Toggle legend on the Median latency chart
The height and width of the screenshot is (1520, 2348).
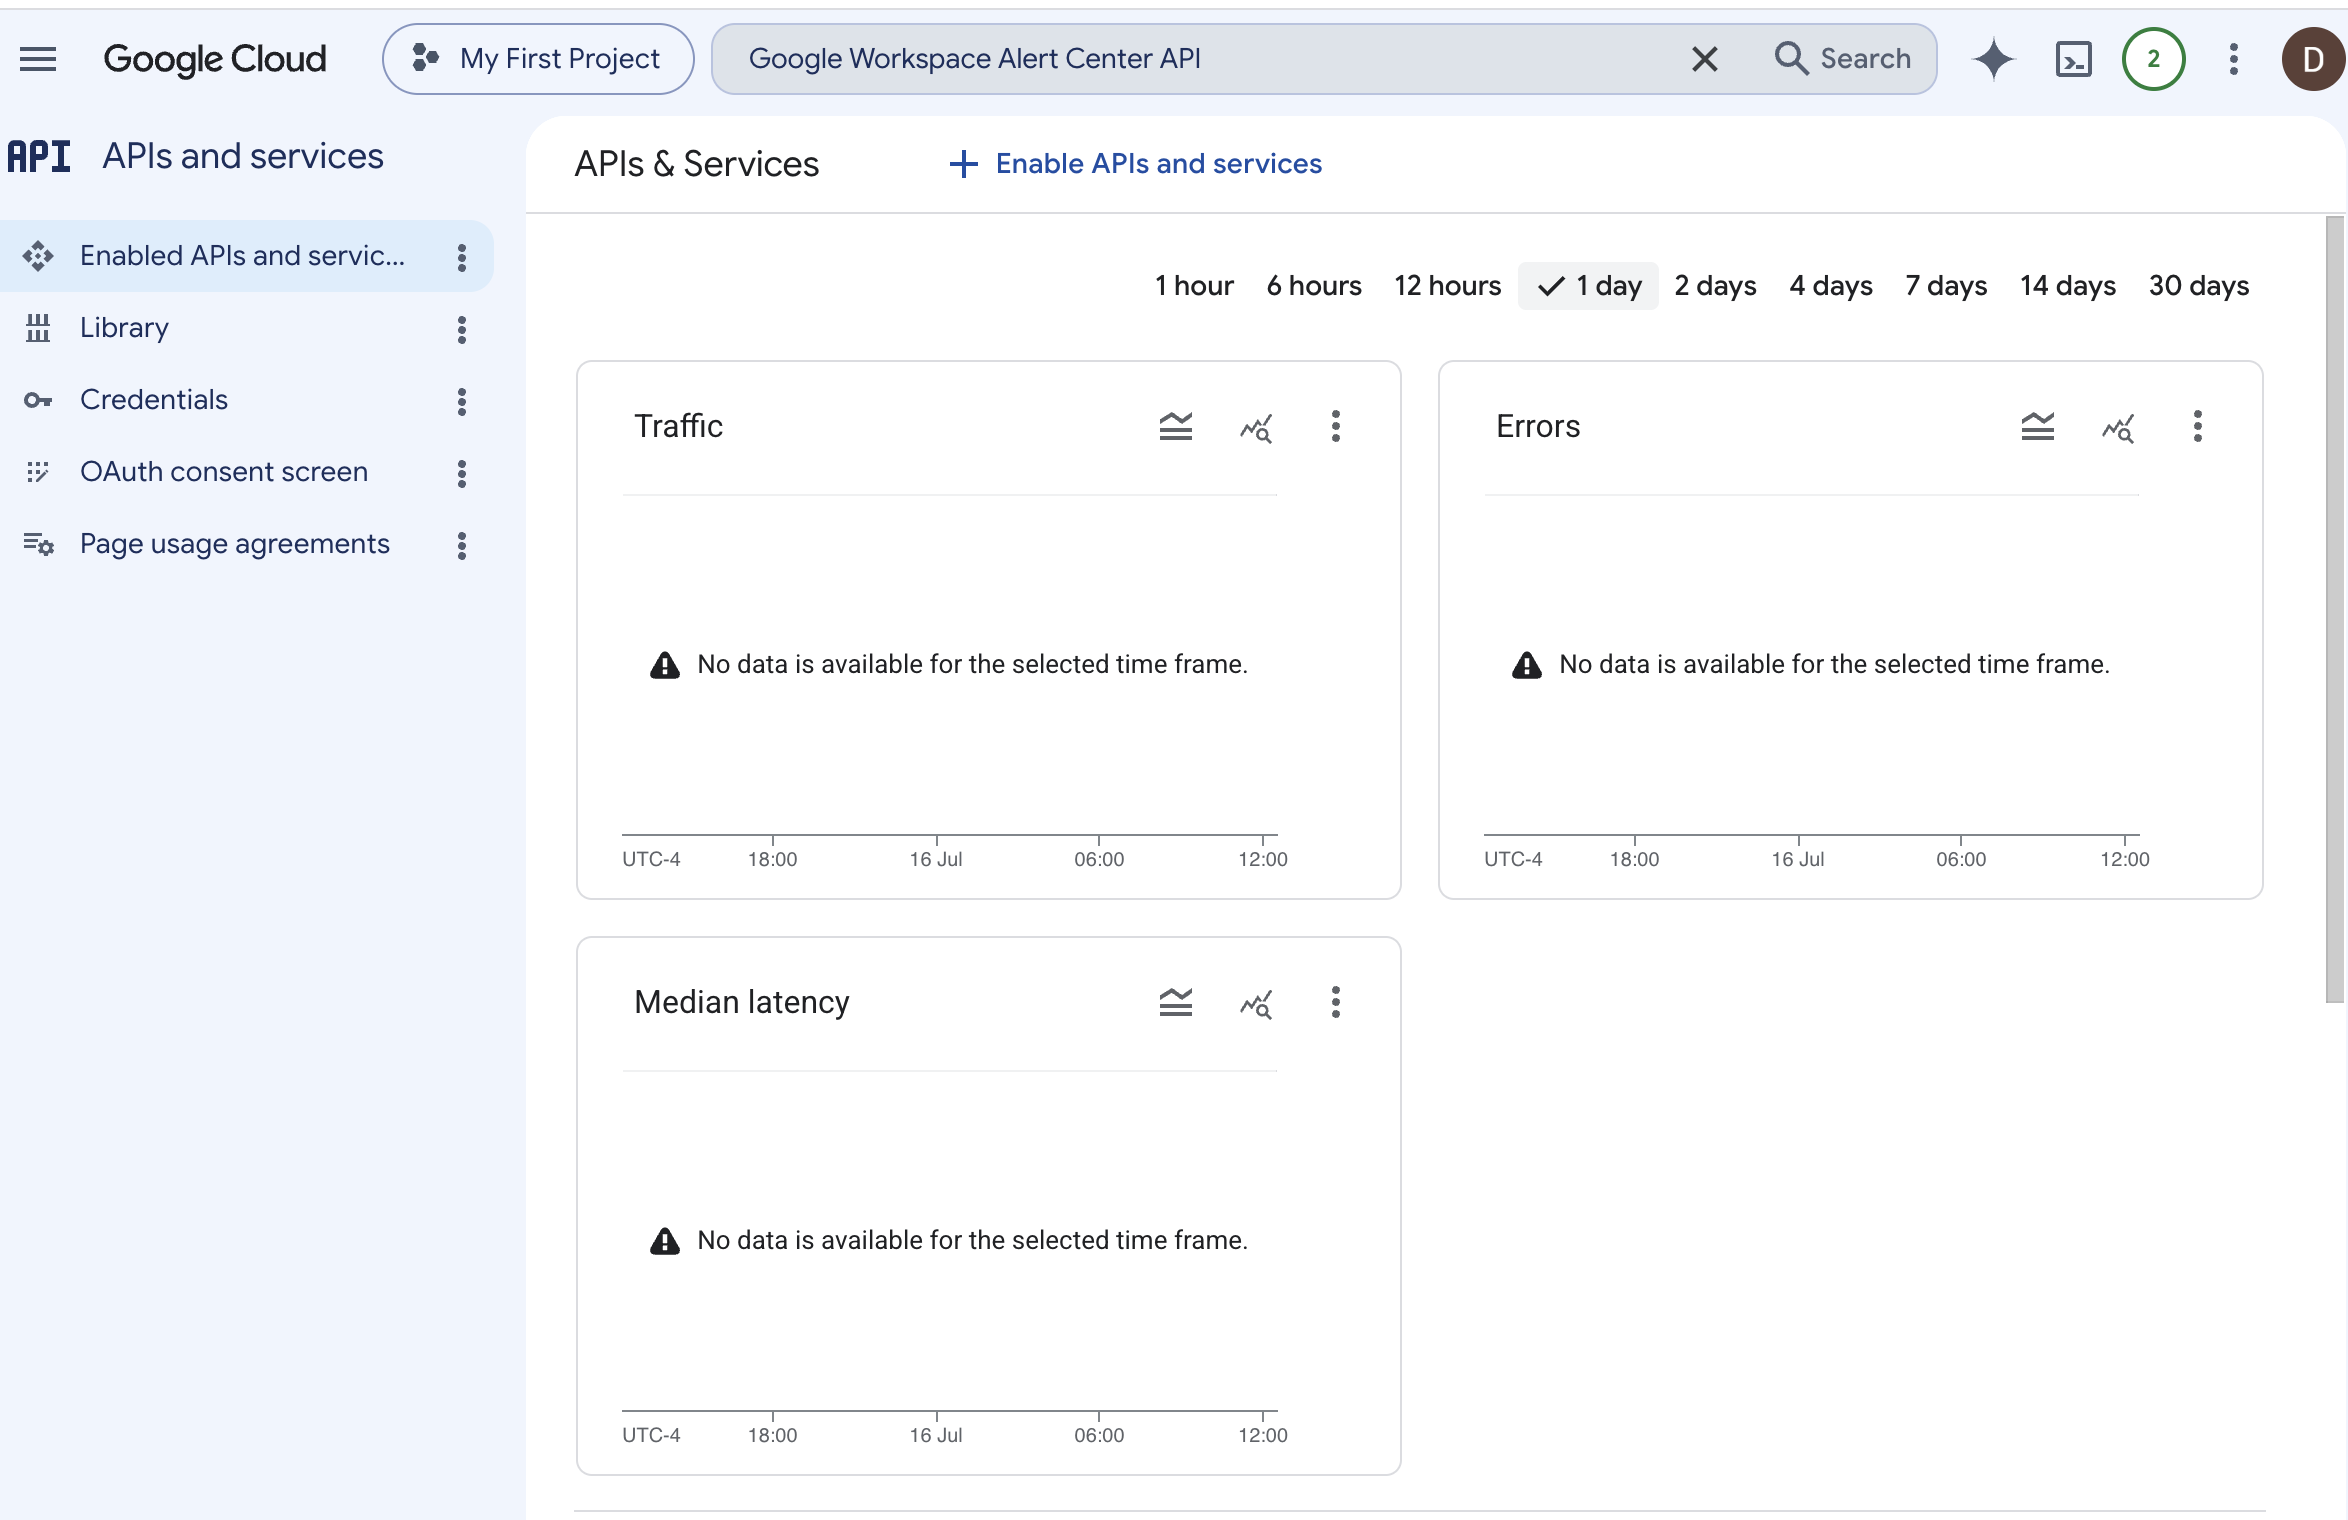click(x=1176, y=1003)
